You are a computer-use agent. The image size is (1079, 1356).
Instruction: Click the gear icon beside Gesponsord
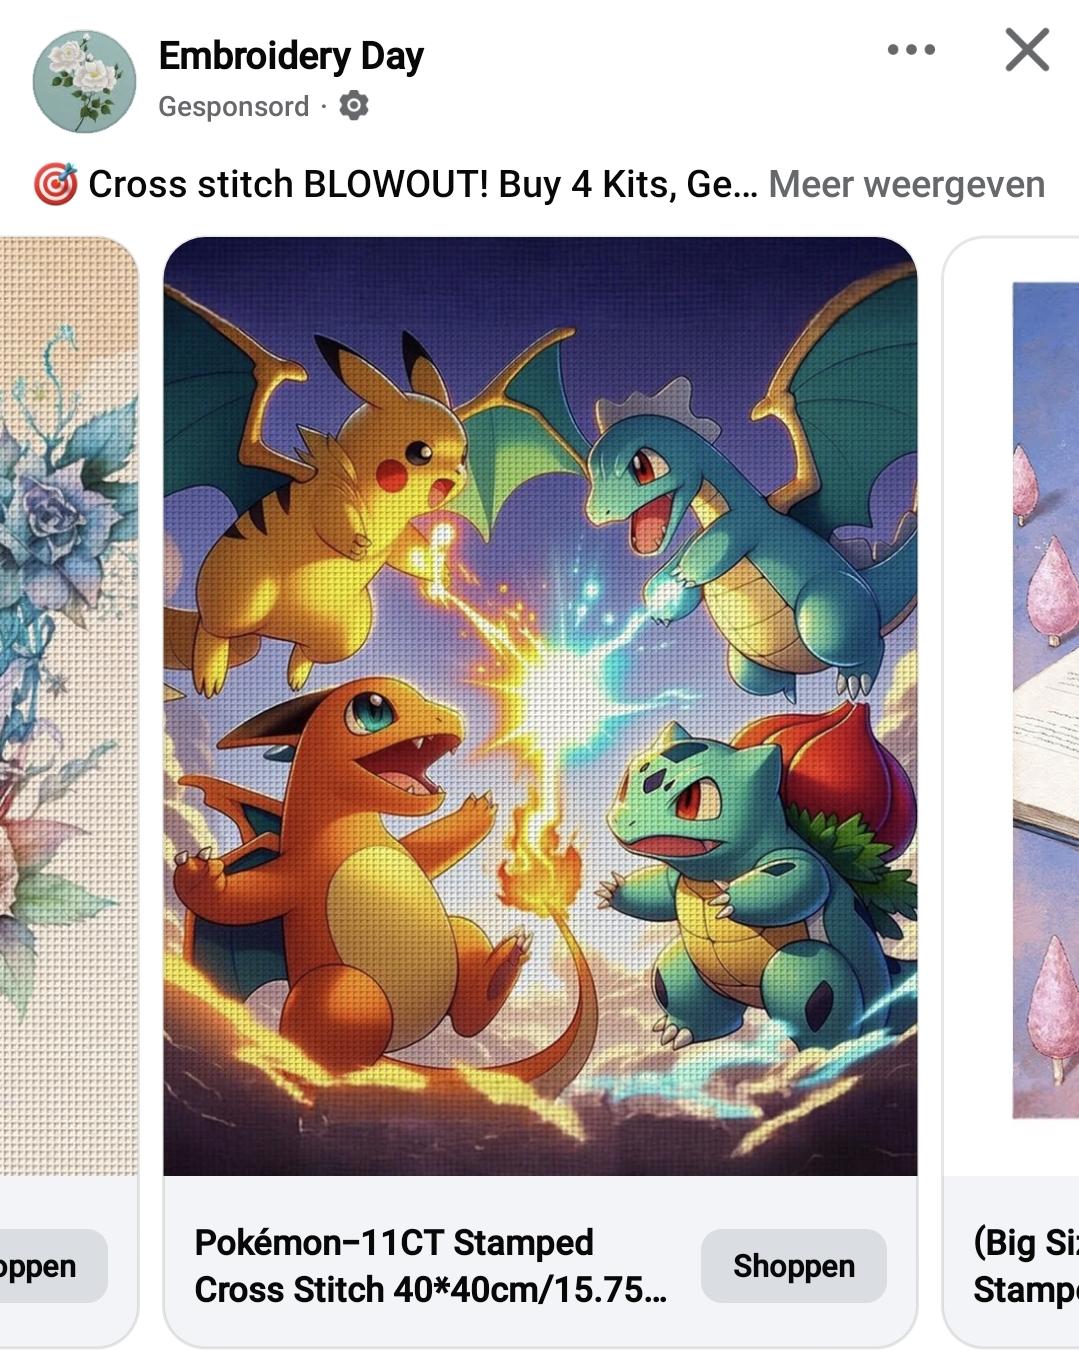pos(354,105)
